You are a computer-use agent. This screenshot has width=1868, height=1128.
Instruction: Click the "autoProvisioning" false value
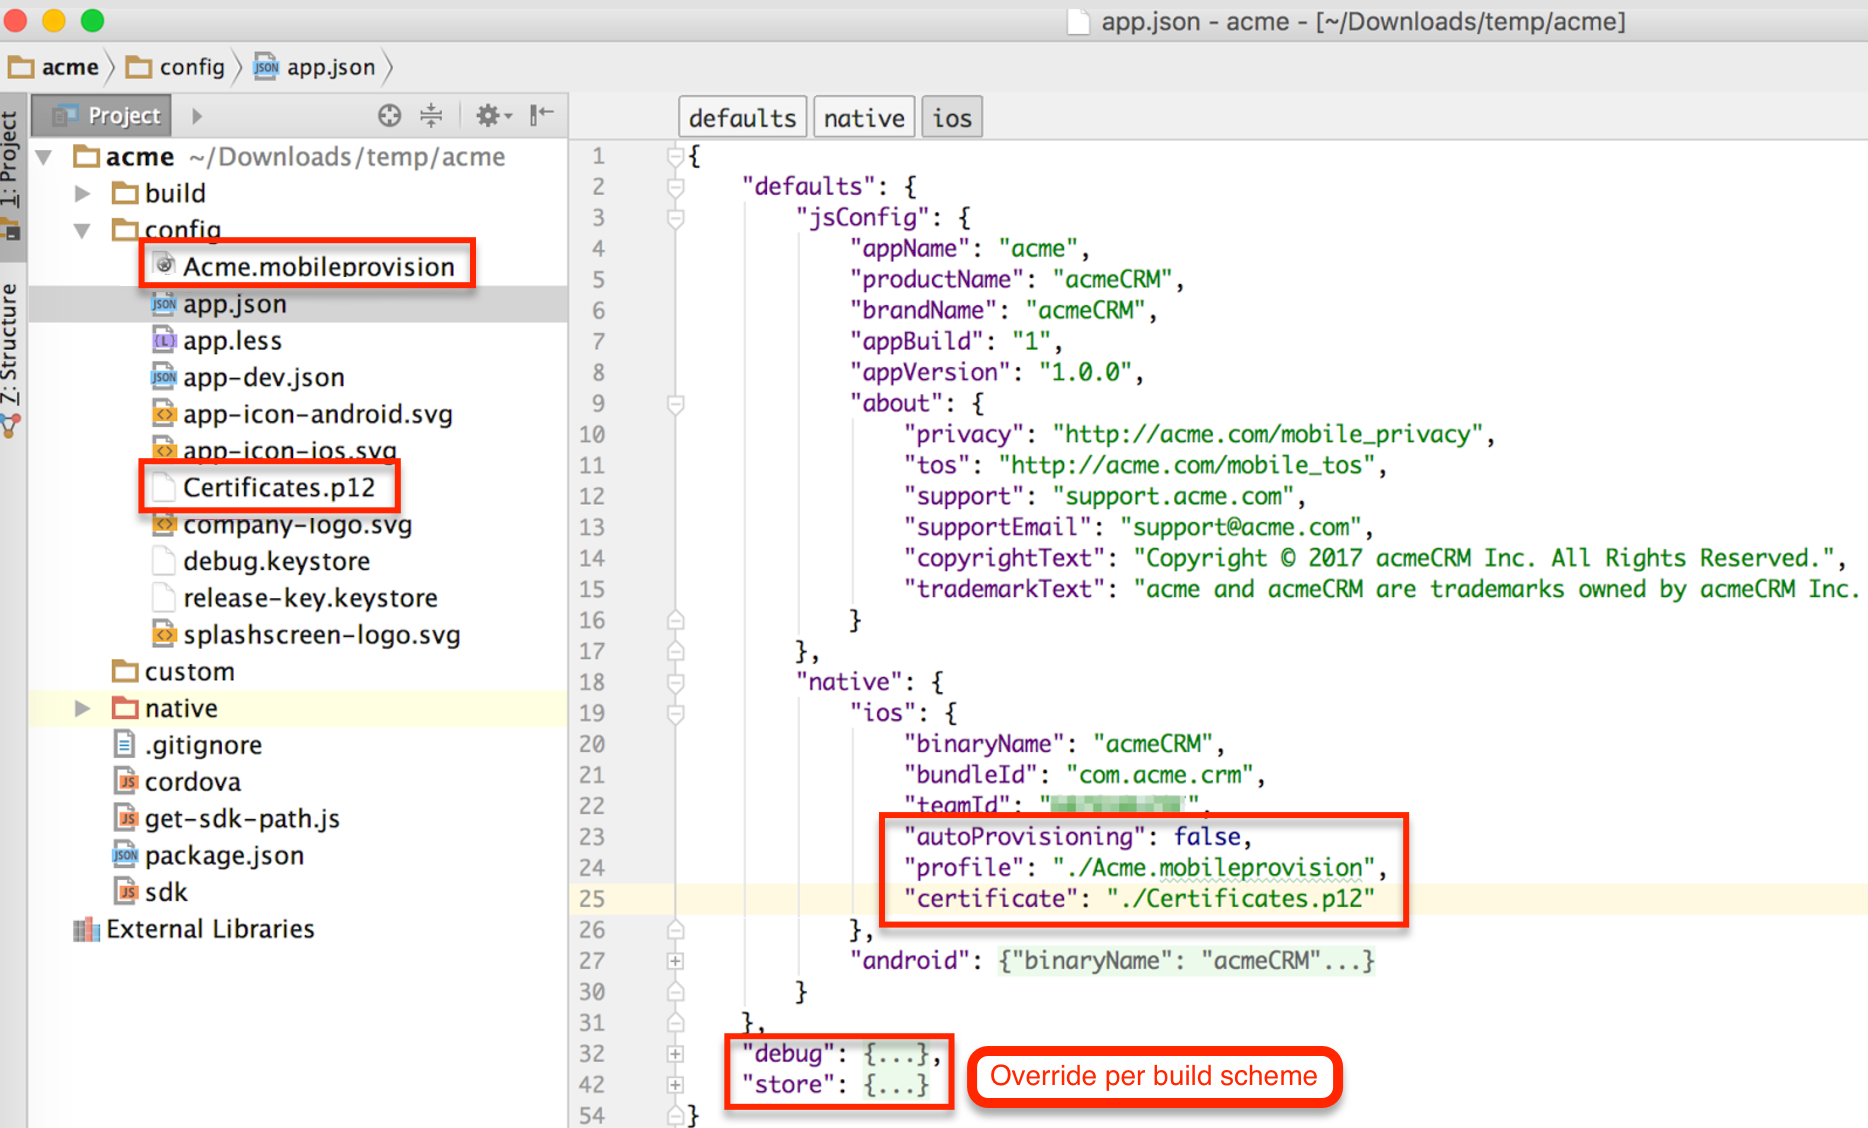(1207, 836)
